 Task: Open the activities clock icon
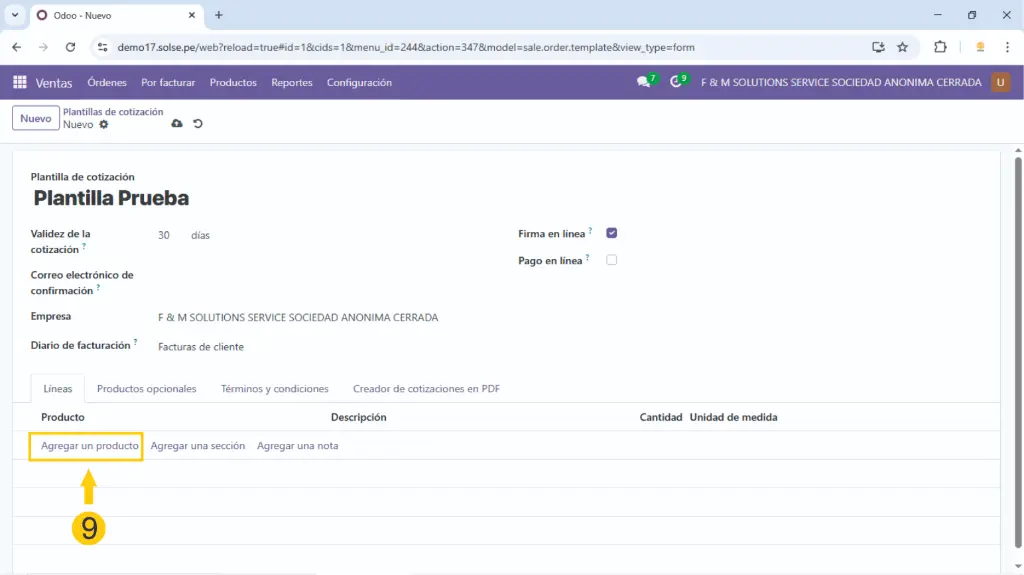coord(676,82)
